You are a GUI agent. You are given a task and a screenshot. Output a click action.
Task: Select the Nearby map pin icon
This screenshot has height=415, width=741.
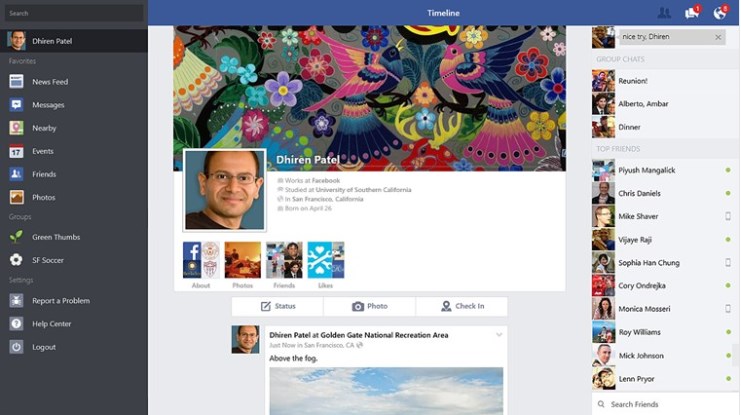(16, 128)
